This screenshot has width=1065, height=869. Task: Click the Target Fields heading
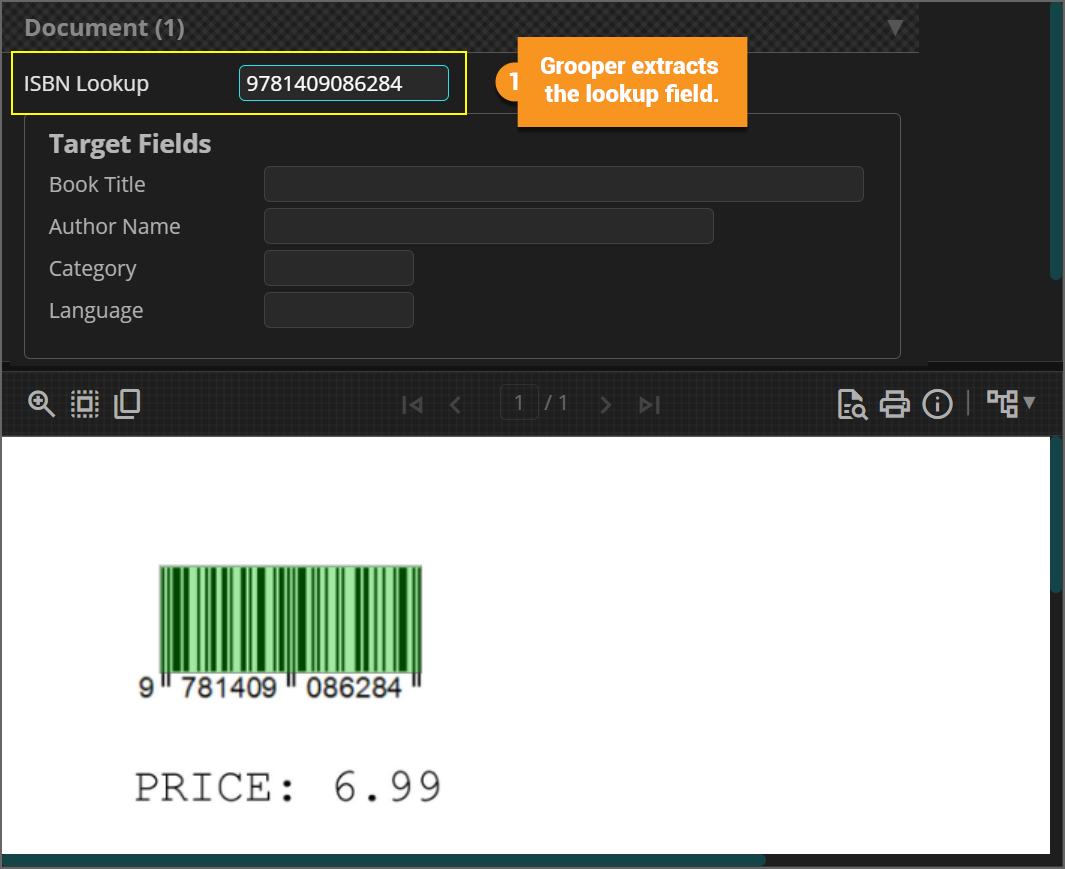[130, 144]
